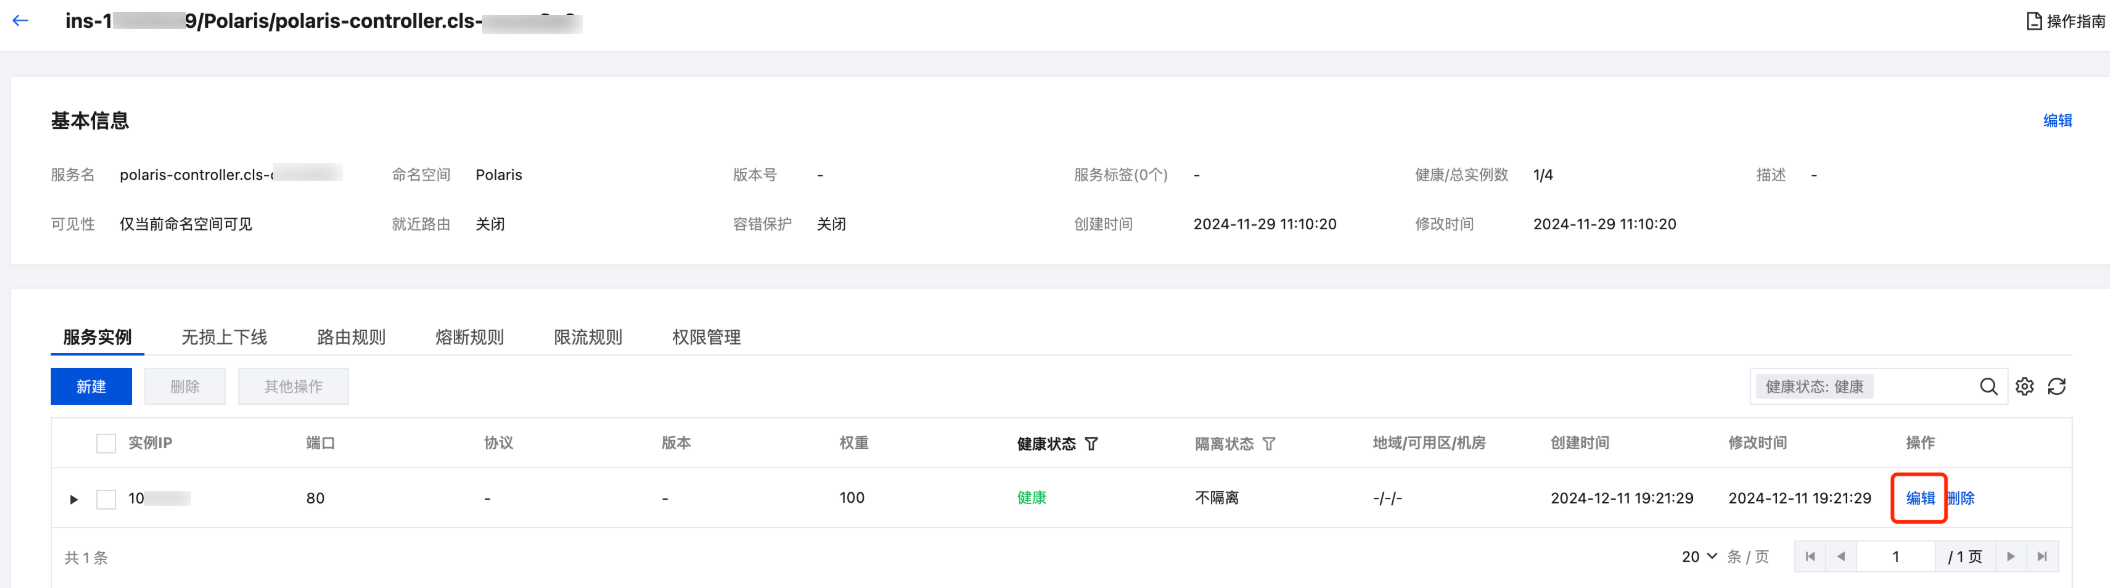Click the green 健康 status cell
Screen dimensions: 2110x588
point(1032,498)
